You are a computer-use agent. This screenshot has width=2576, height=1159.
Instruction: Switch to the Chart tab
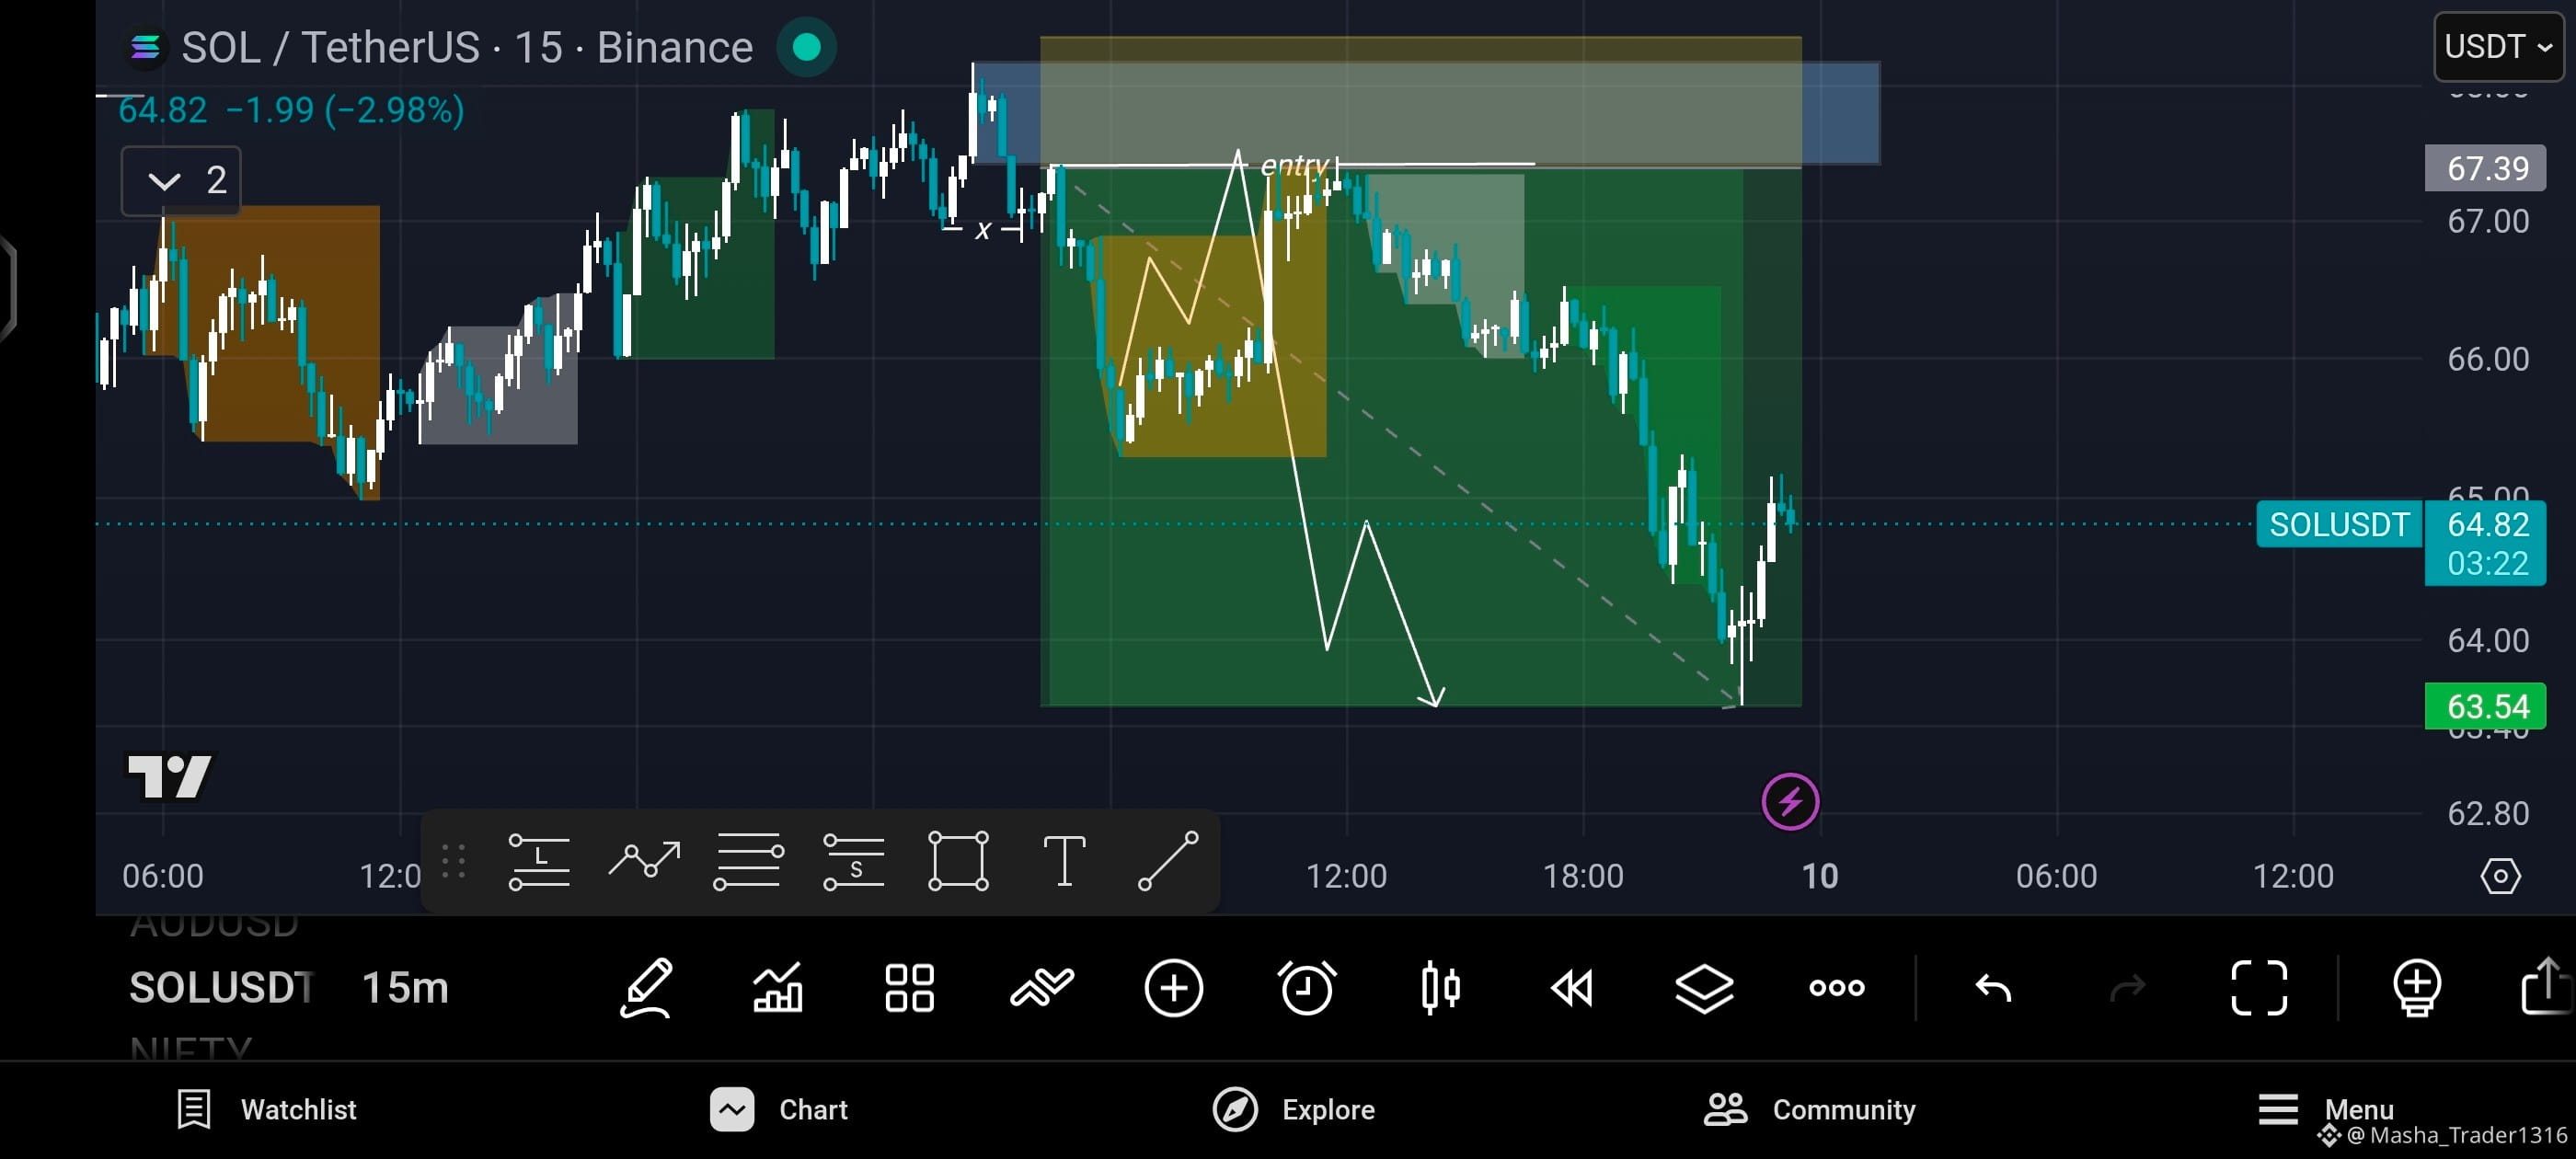[779, 1109]
